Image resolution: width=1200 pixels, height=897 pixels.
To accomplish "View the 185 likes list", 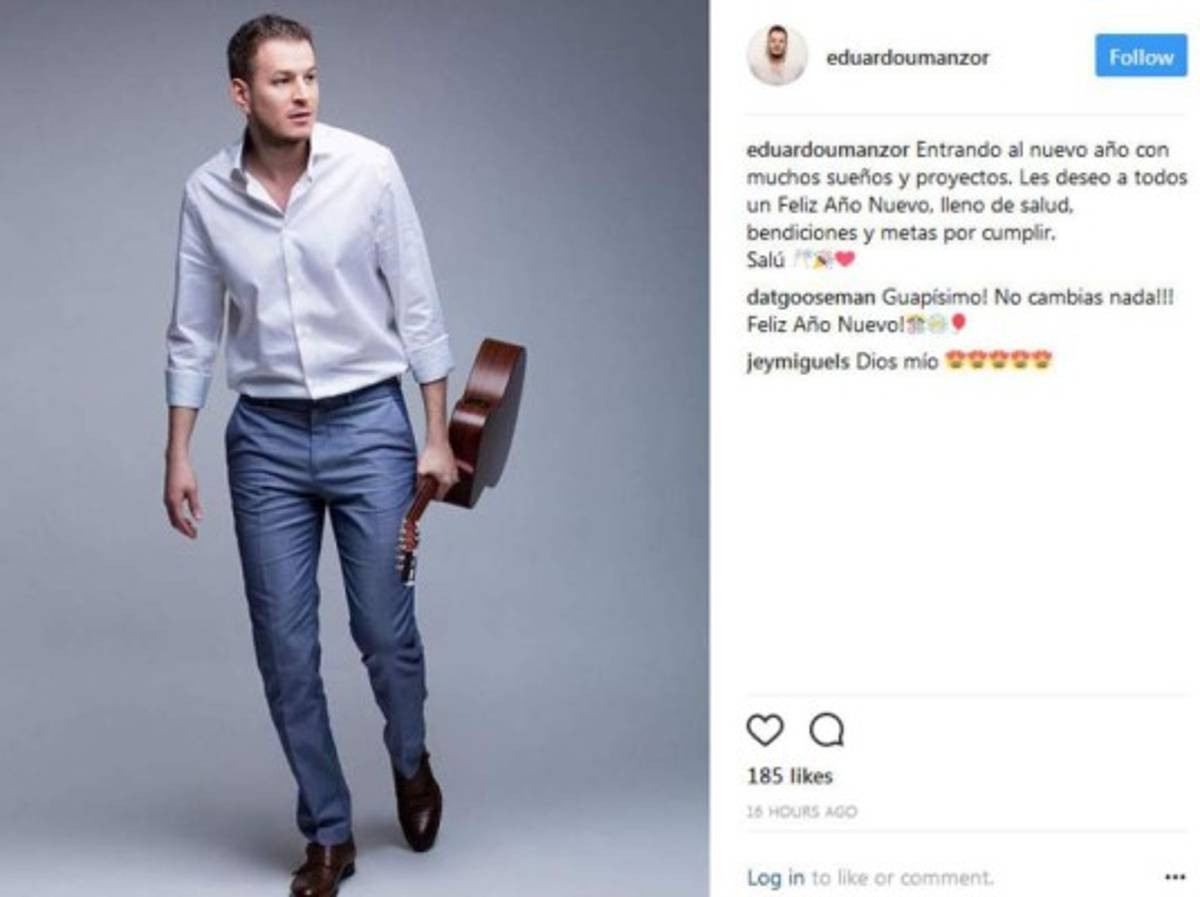I will tap(790, 776).
